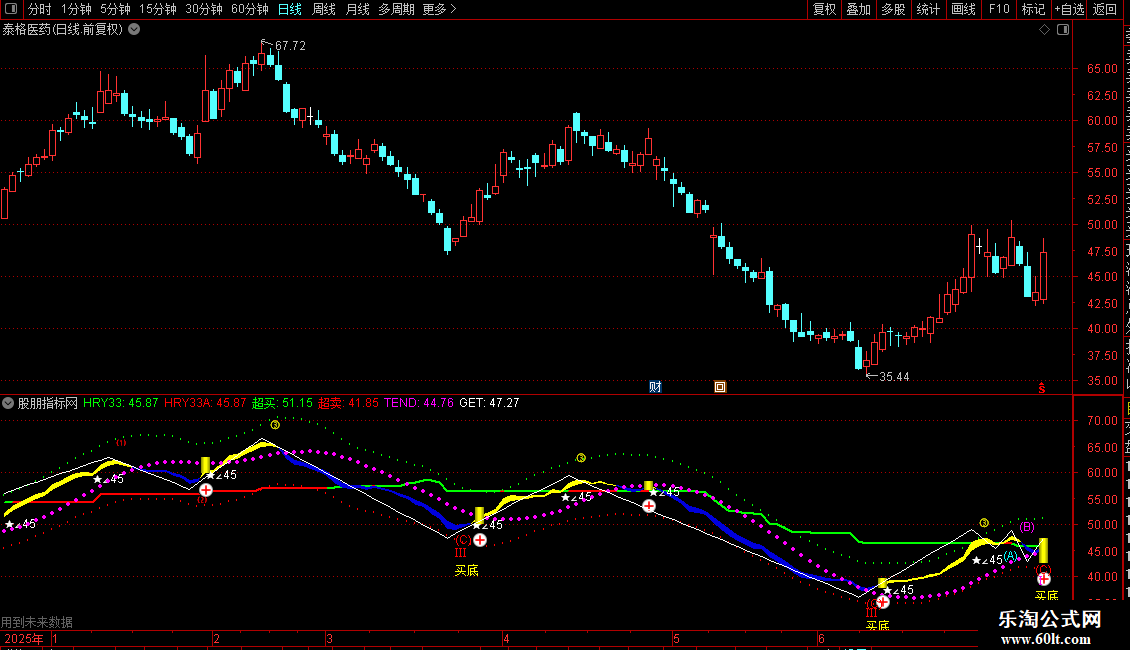Image resolution: width=1130 pixels, height=650 pixels.
Task: Click the HRY33A: 45.87 indicator value
Action: (205, 403)
